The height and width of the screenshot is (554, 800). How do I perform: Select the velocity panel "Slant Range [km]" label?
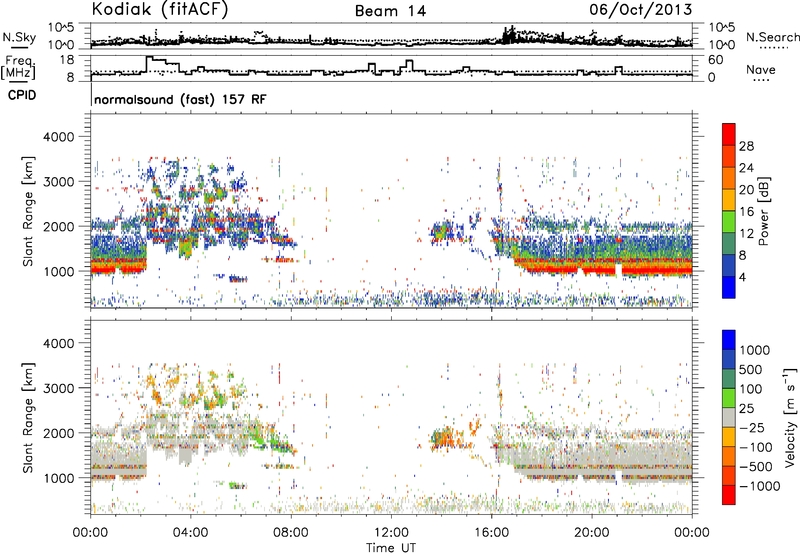point(28,418)
